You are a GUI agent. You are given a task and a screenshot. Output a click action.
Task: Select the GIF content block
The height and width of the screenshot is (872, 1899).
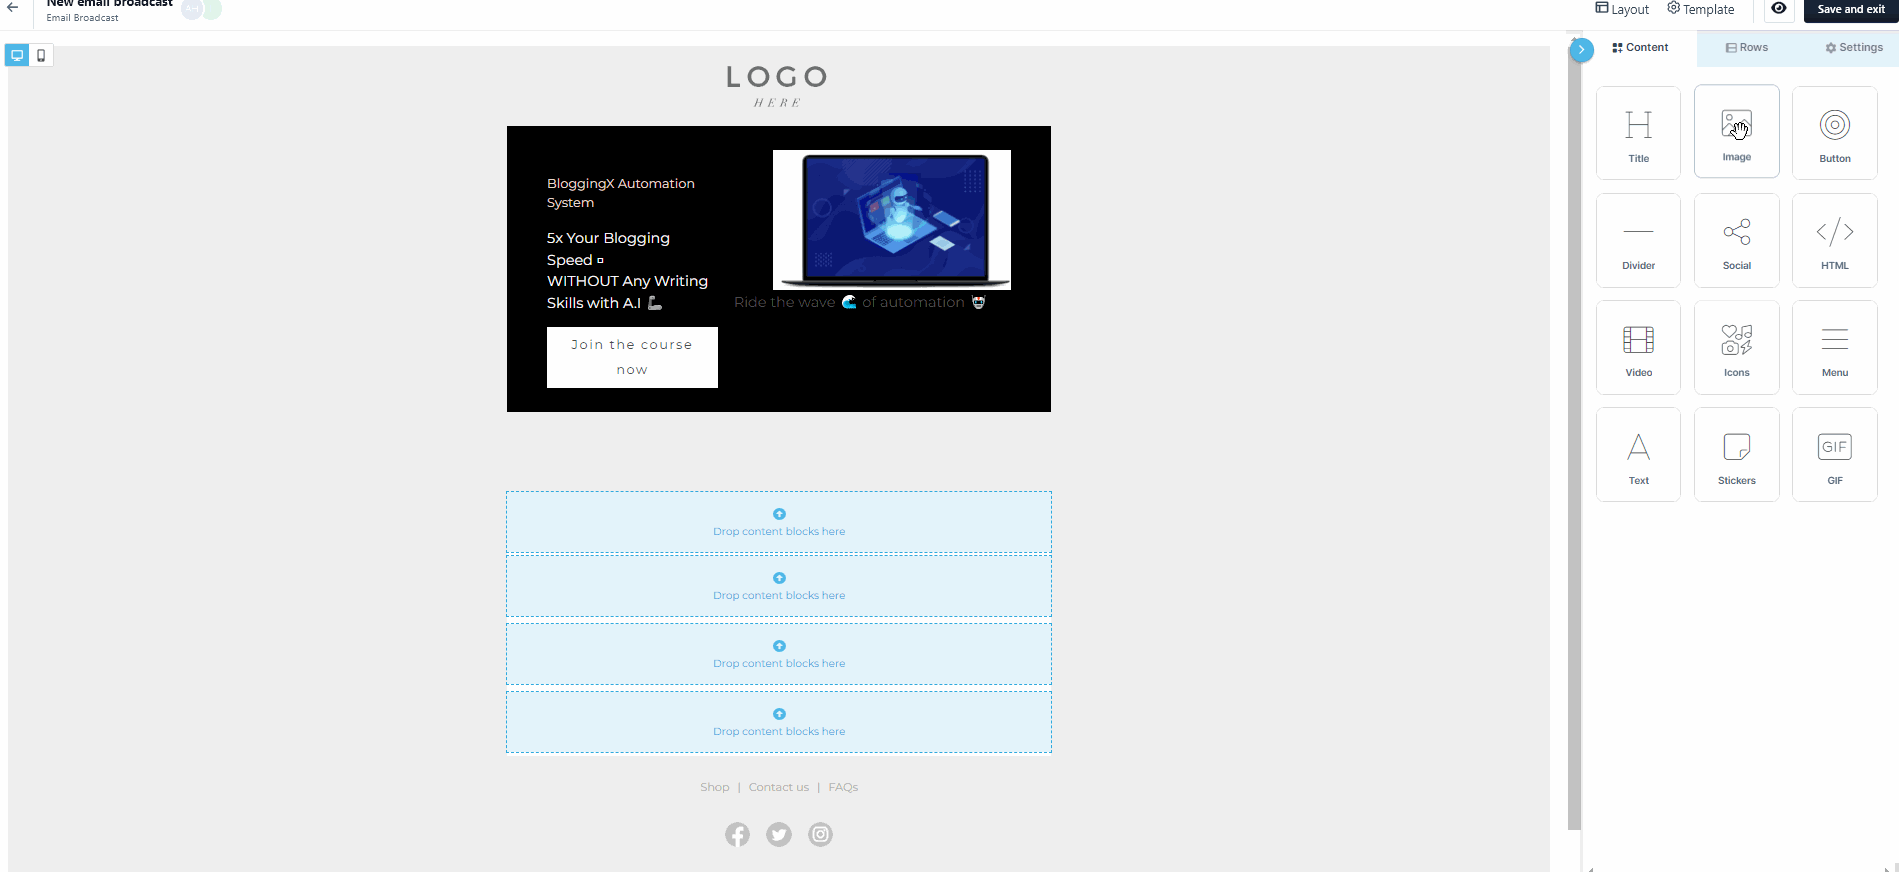(x=1834, y=454)
